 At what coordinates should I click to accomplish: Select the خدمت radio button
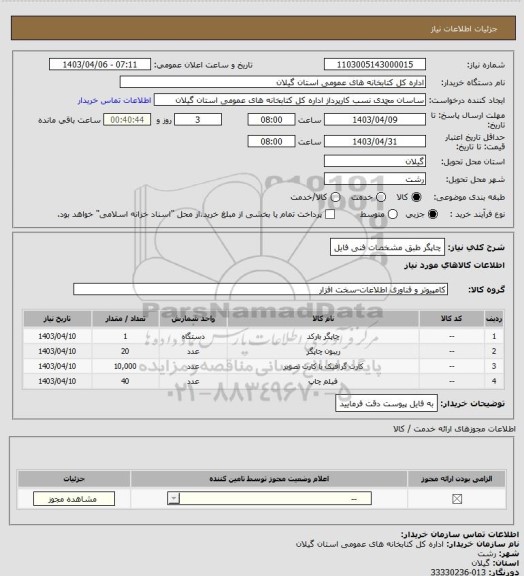click(x=381, y=197)
